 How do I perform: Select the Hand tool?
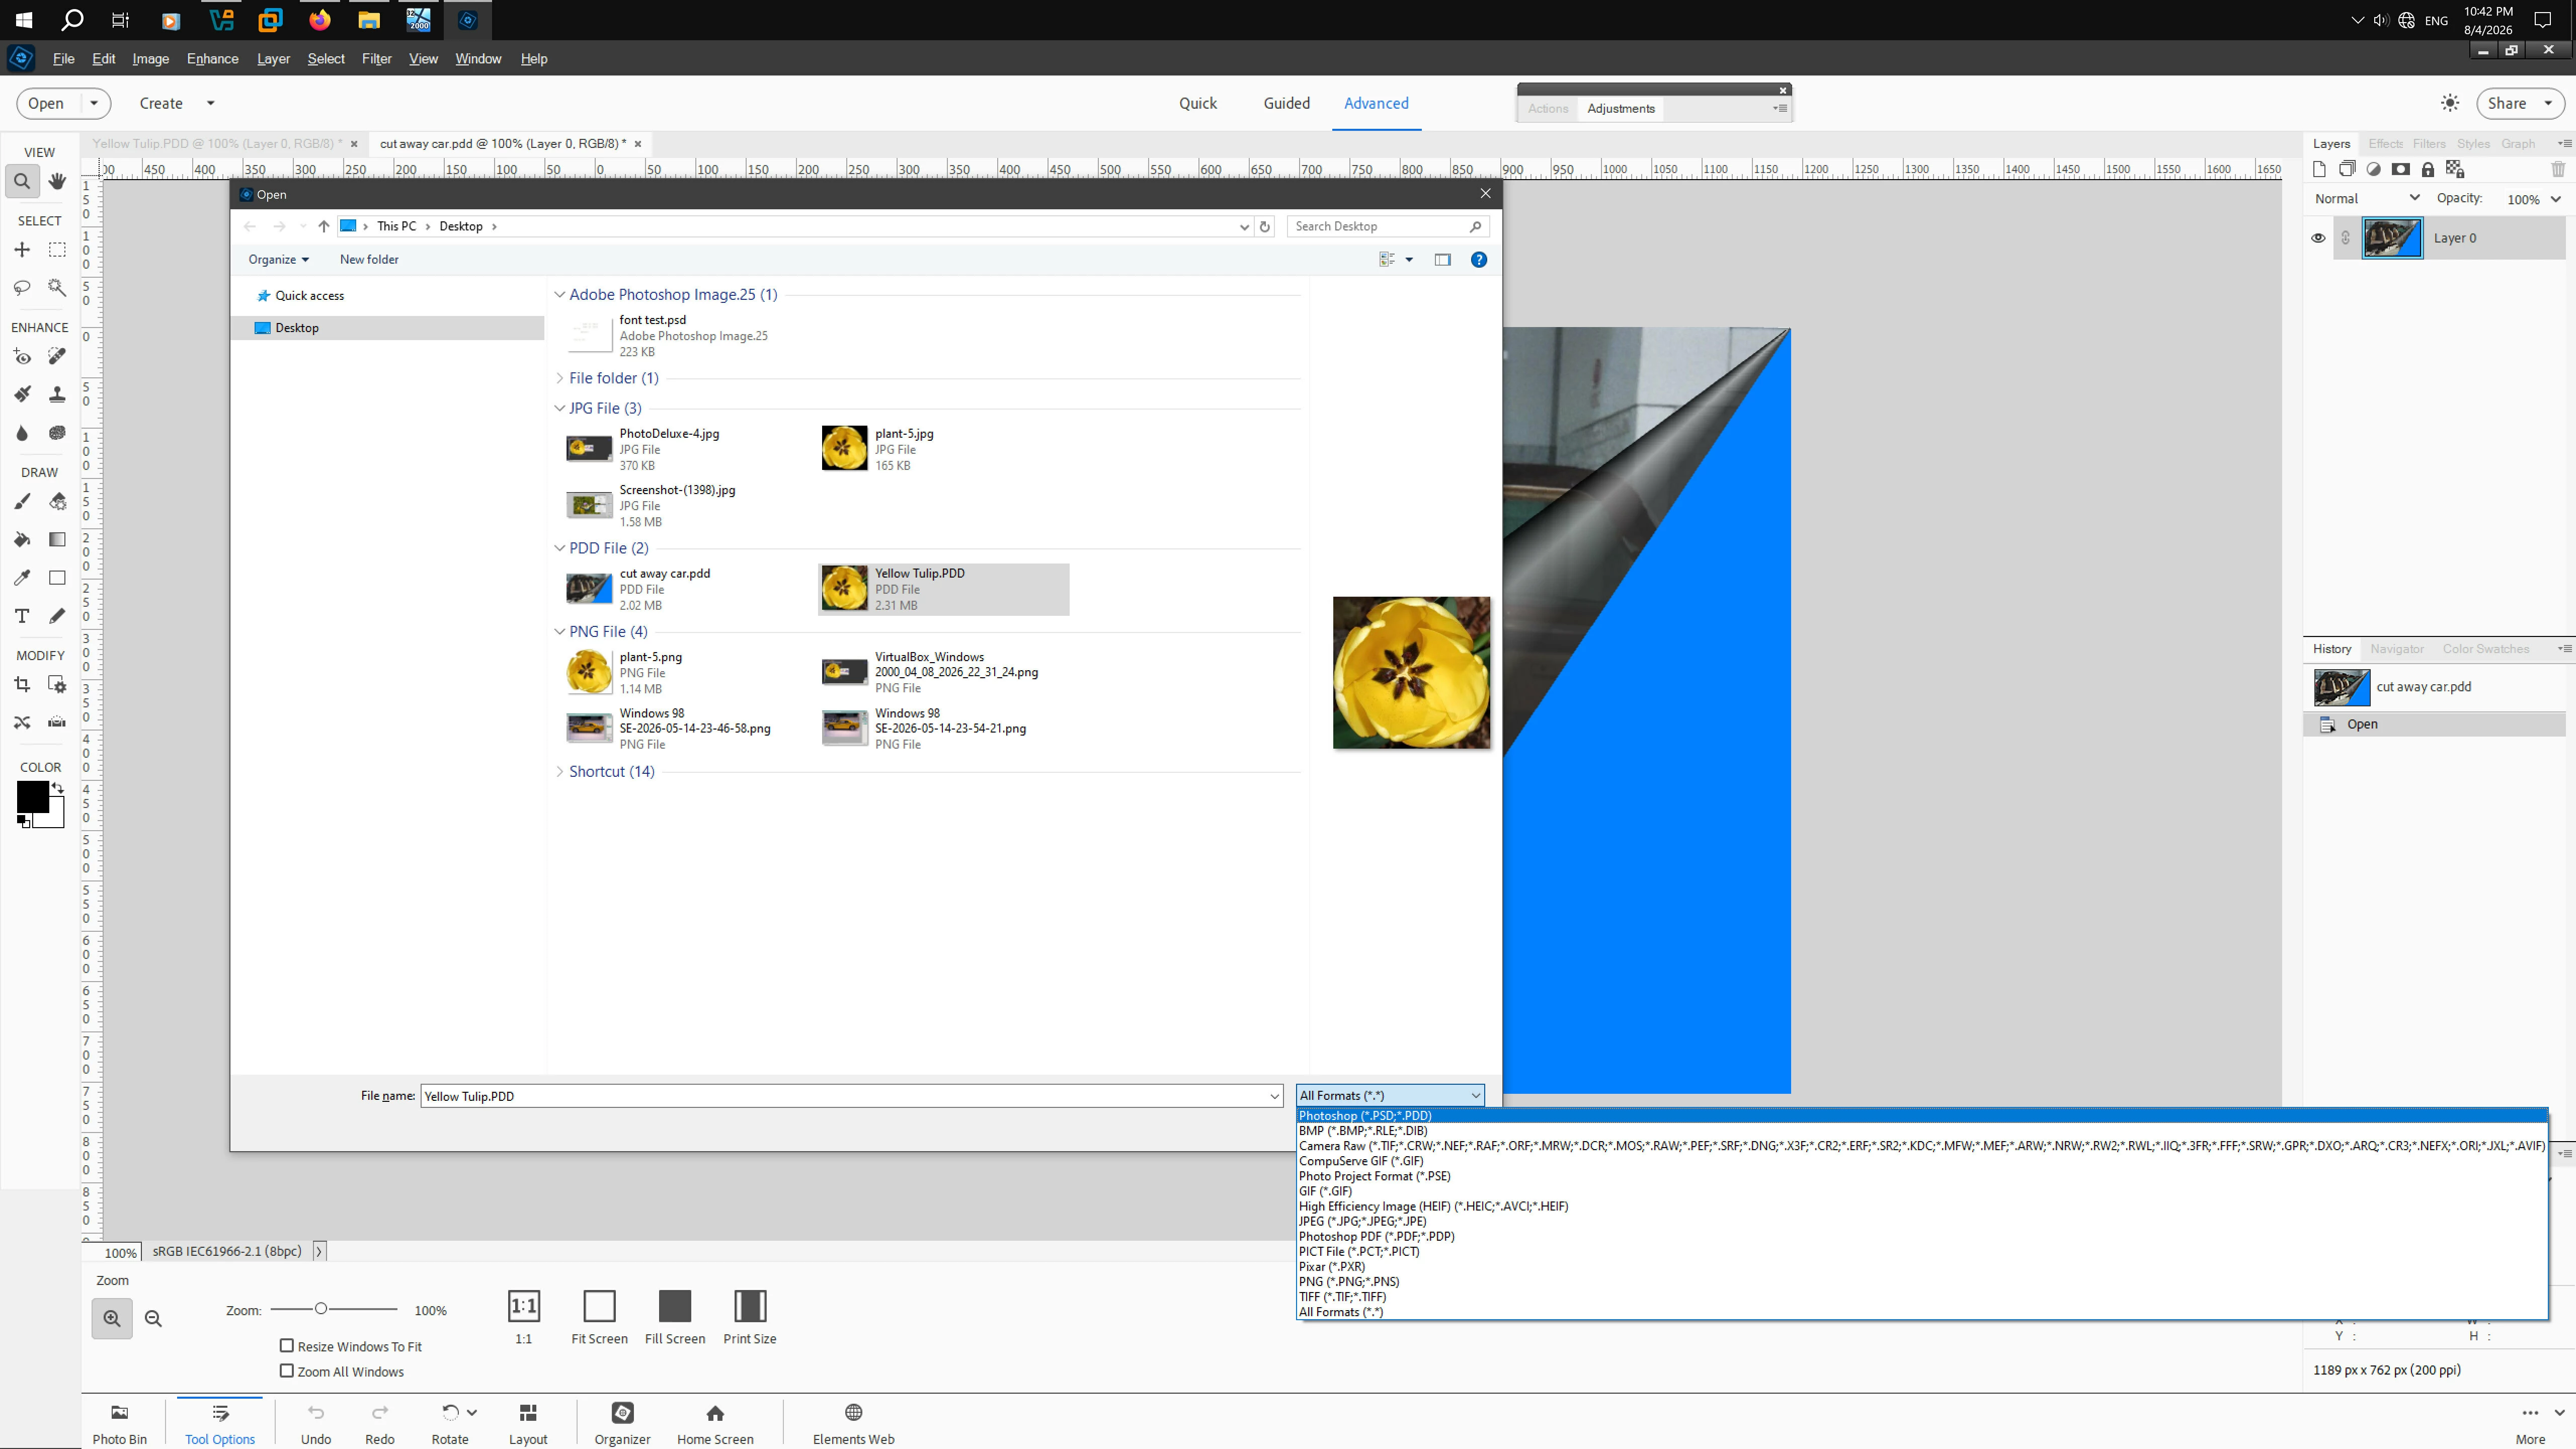pyautogui.click(x=57, y=182)
